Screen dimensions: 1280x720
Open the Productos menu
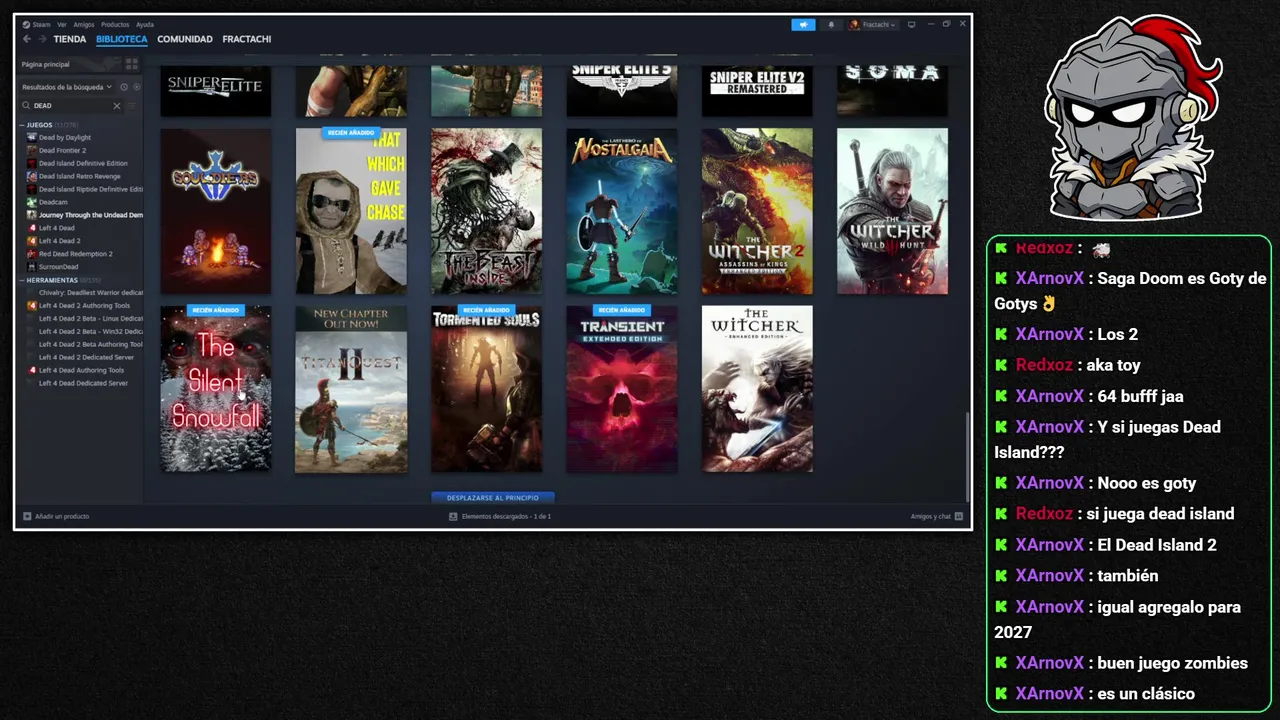115,24
